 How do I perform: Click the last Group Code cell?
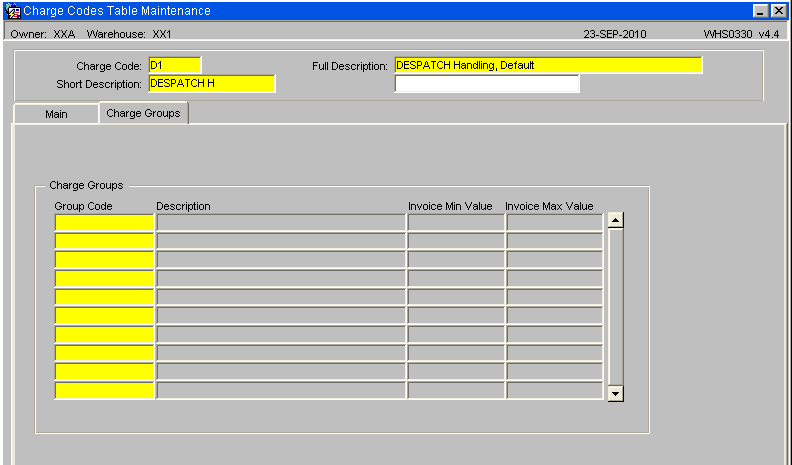[104, 390]
